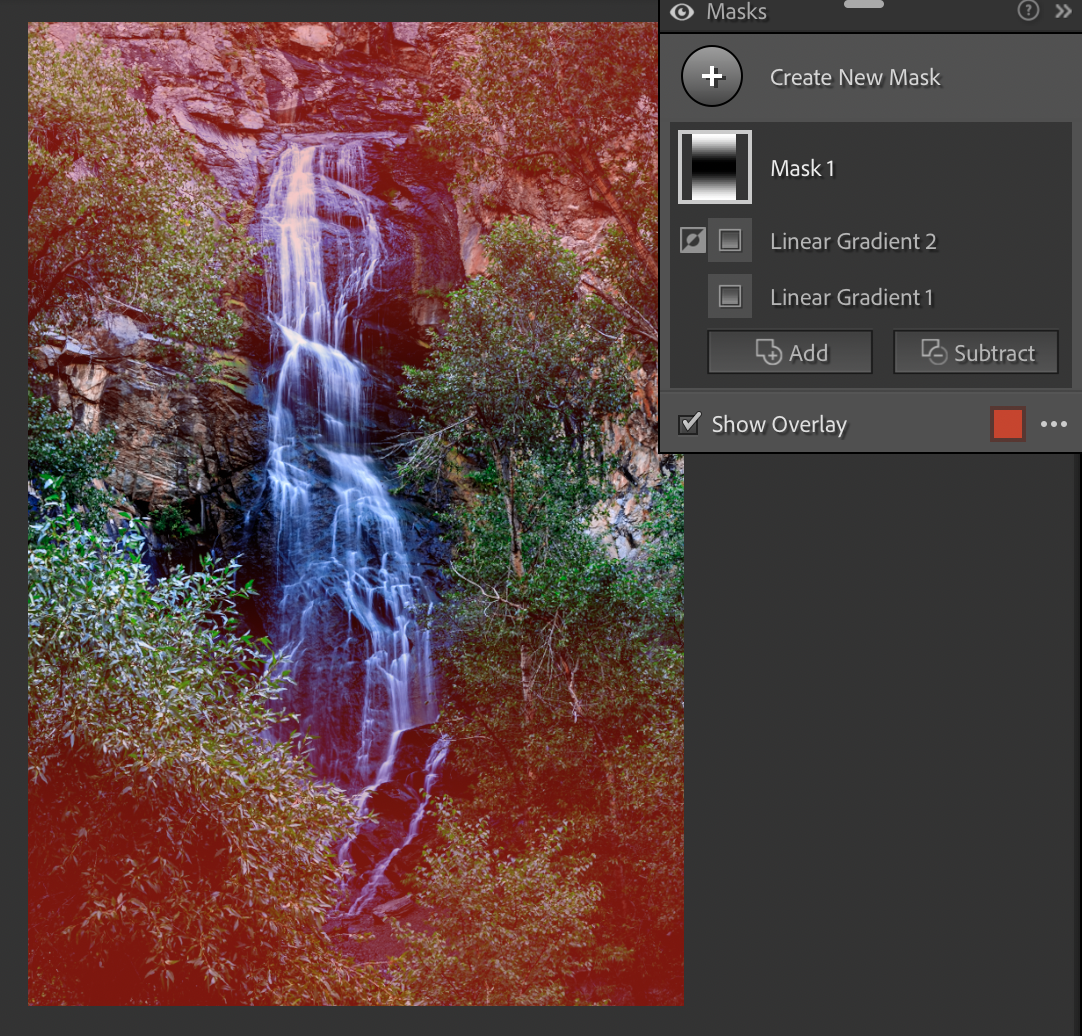Select the Linear Gradient 2 thumbnail
Screen dimensions: 1082x1036
731,240
